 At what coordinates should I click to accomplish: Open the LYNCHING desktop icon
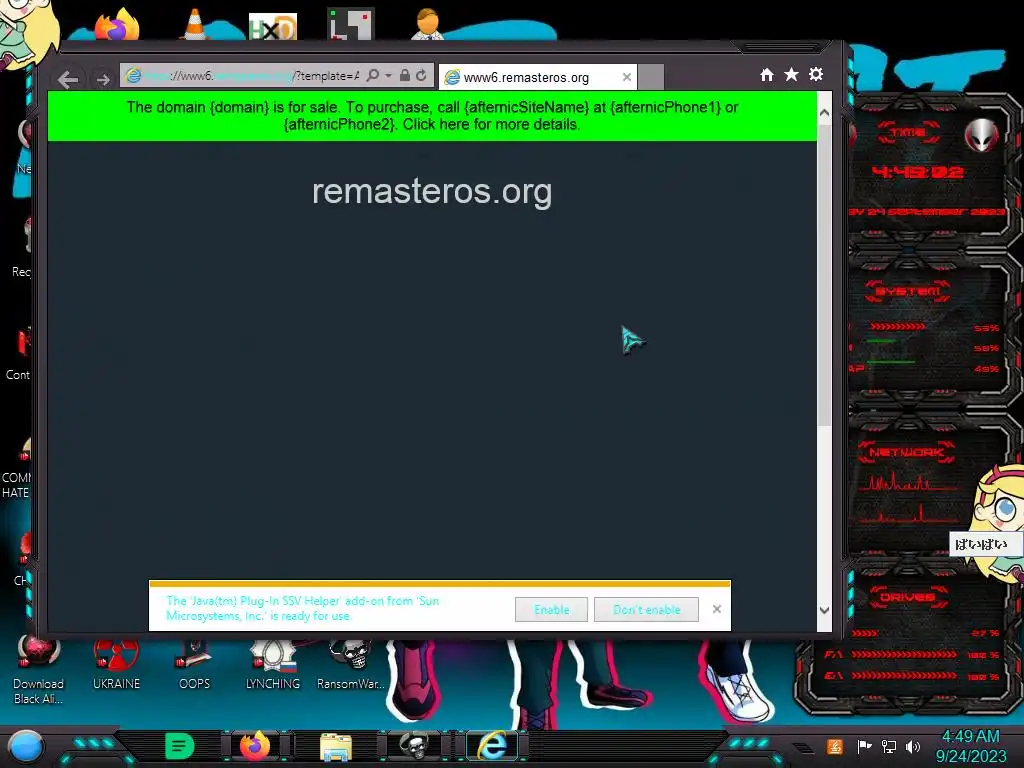[273, 664]
